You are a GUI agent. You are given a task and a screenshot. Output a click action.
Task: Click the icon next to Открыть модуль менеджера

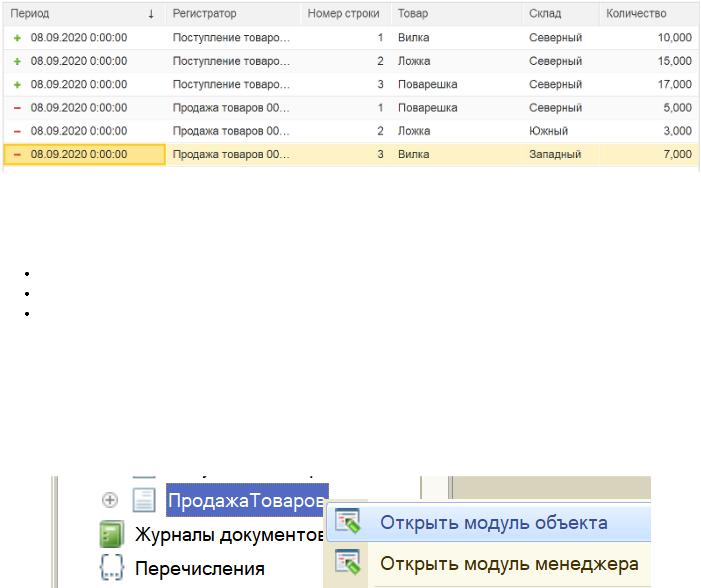click(x=348, y=564)
